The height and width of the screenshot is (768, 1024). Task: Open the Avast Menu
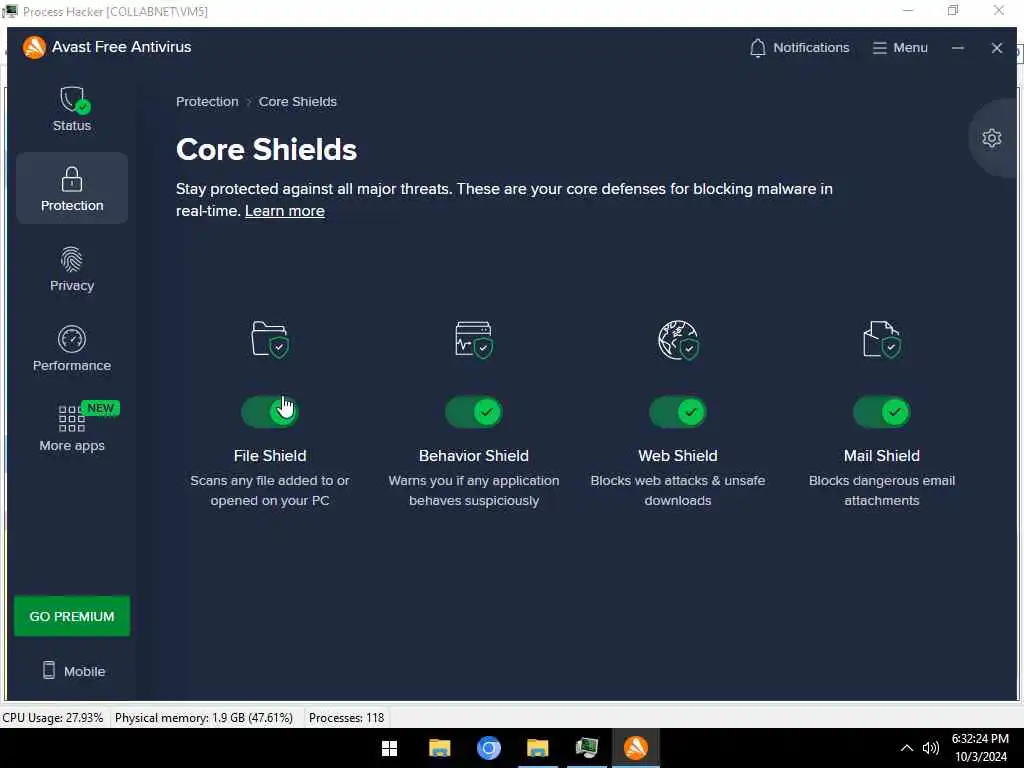click(x=900, y=48)
